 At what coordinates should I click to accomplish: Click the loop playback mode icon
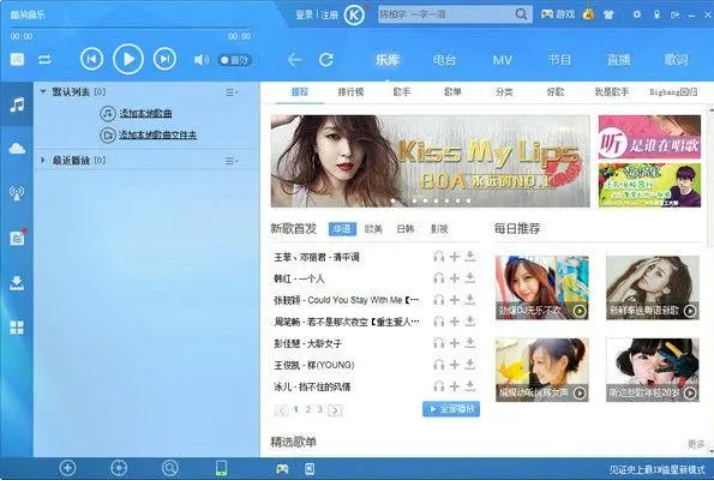(x=45, y=60)
